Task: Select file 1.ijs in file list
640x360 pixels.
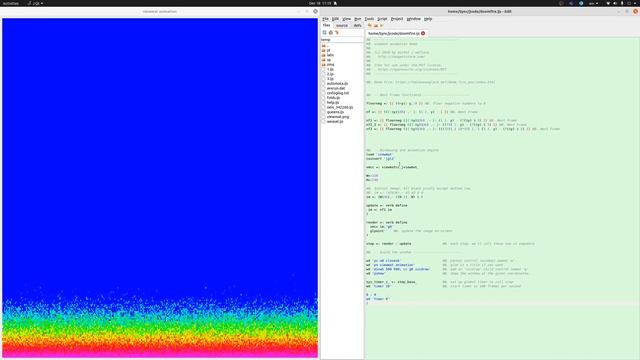Action: click(x=328, y=69)
